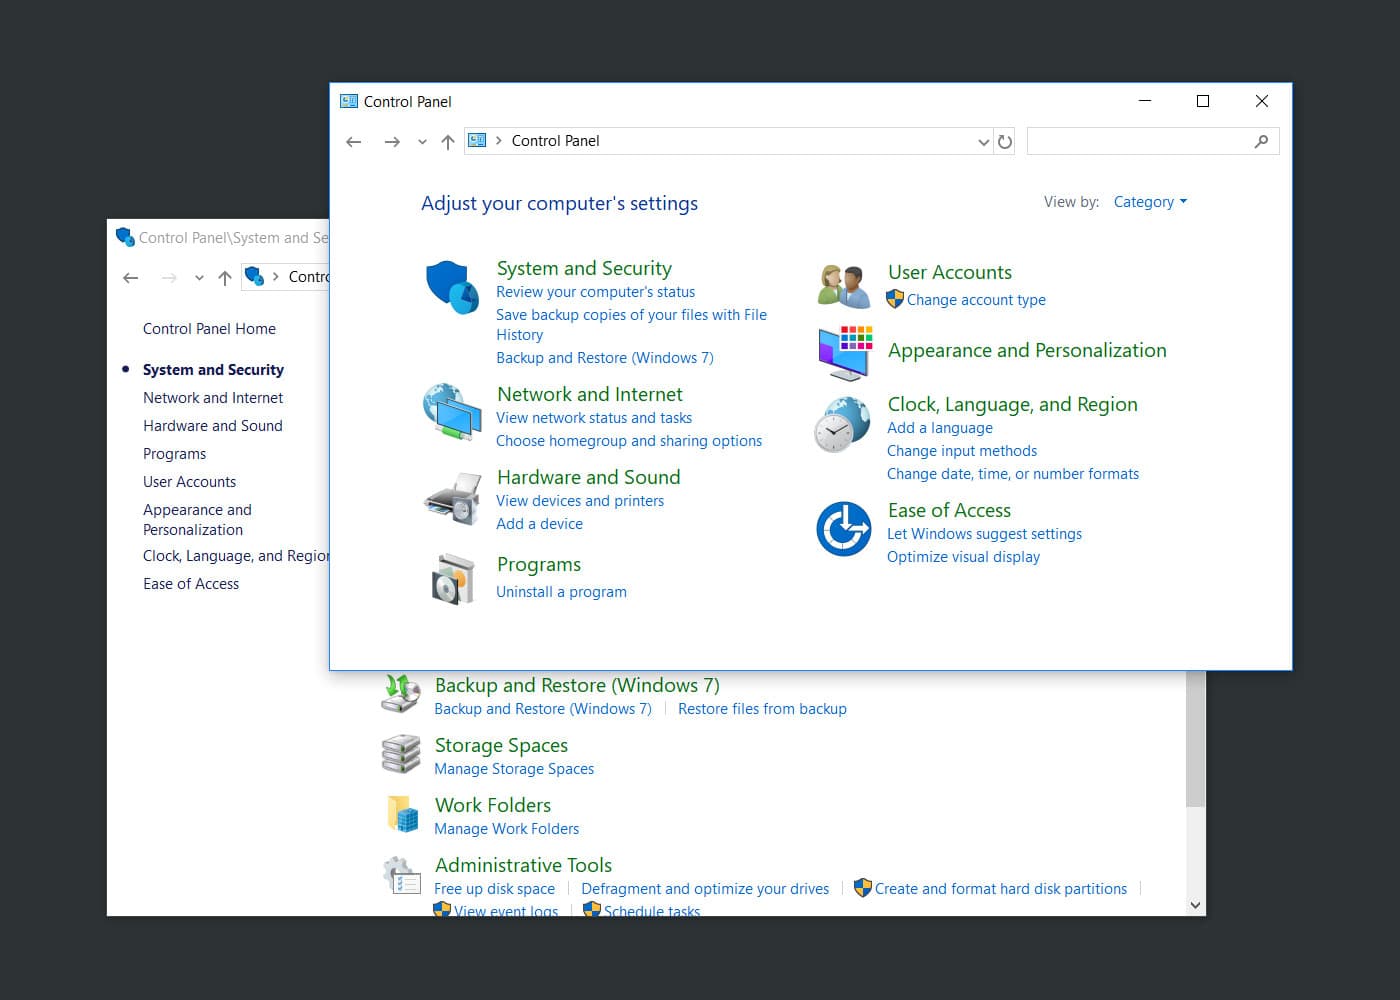Open Backup and Restore (Windows 7) link in front window
The height and width of the screenshot is (1000, 1400).
coord(605,358)
